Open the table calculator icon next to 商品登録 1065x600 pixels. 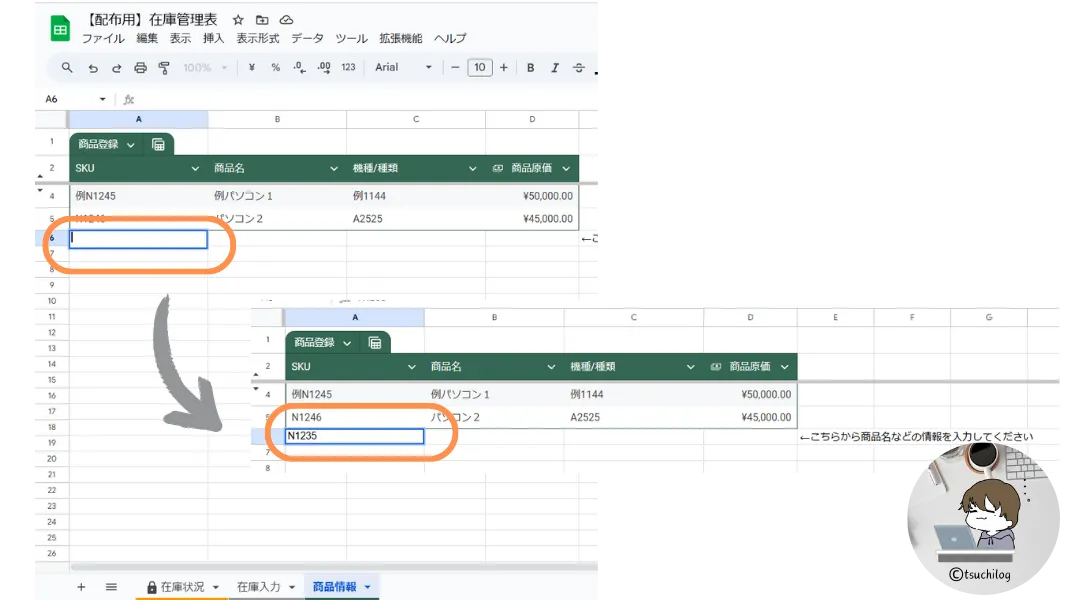coord(158,144)
